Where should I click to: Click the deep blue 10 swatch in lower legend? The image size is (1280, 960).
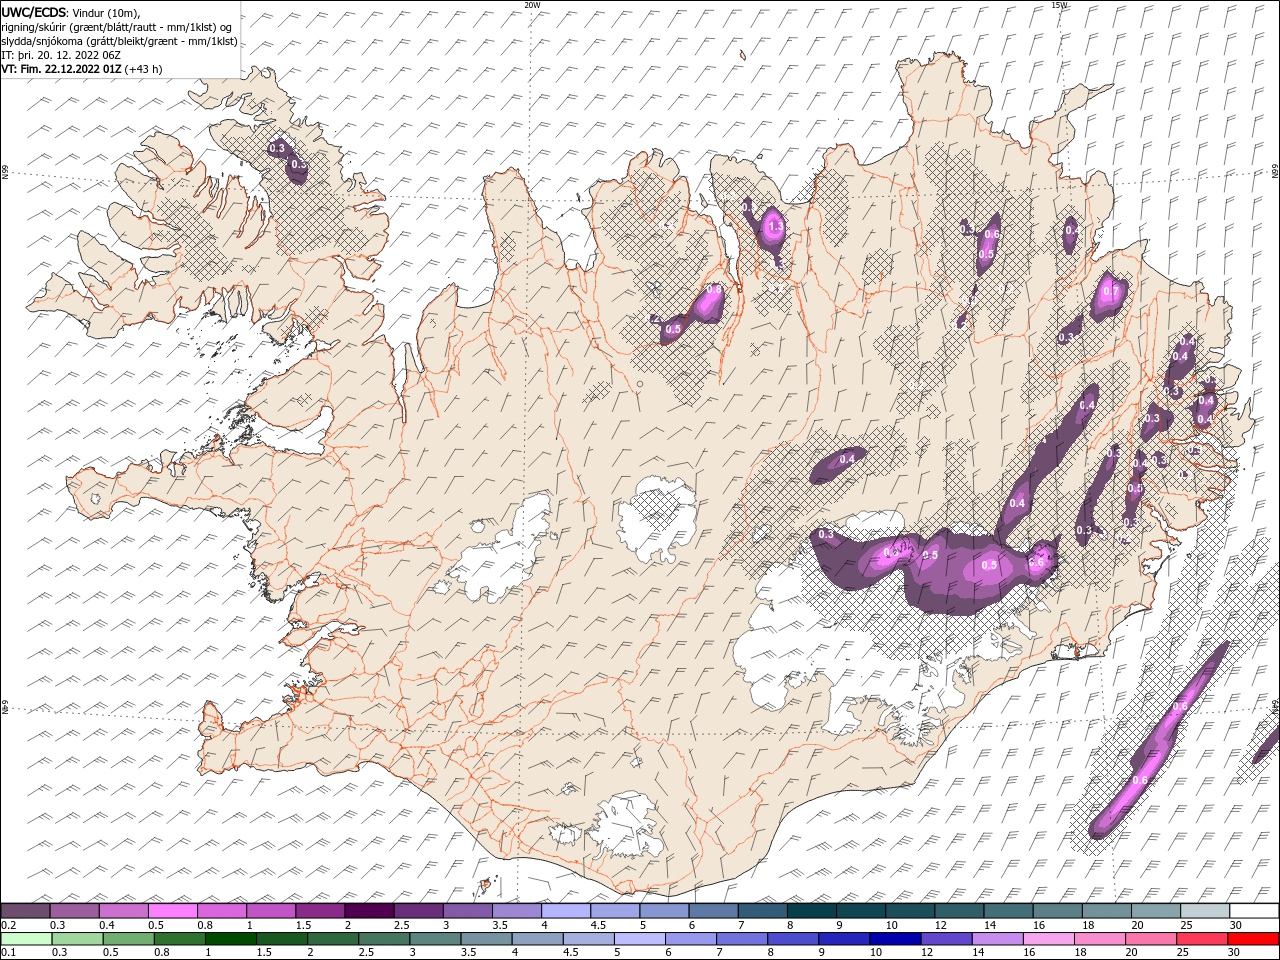[x=895, y=939]
